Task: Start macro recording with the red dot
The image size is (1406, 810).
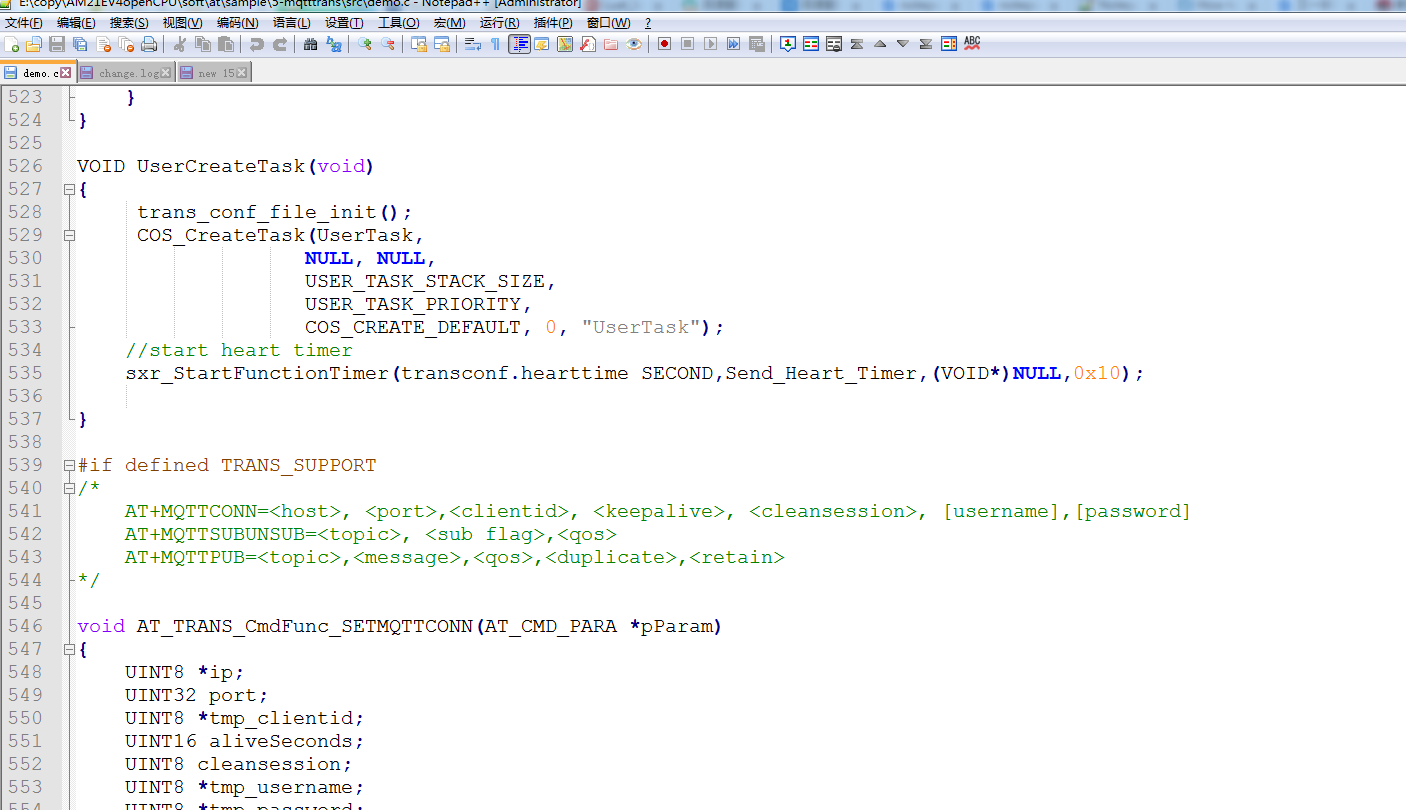Action: tap(664, 44)
